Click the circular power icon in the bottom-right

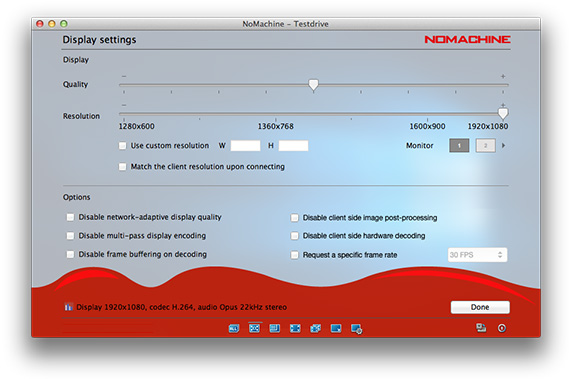pyautogui.click(x=502, y=328)
